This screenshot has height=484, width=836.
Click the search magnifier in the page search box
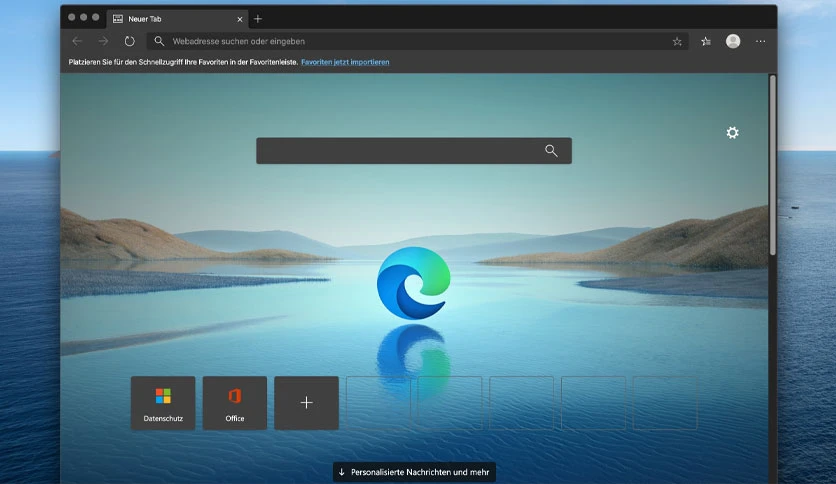[x=551, y=151]
